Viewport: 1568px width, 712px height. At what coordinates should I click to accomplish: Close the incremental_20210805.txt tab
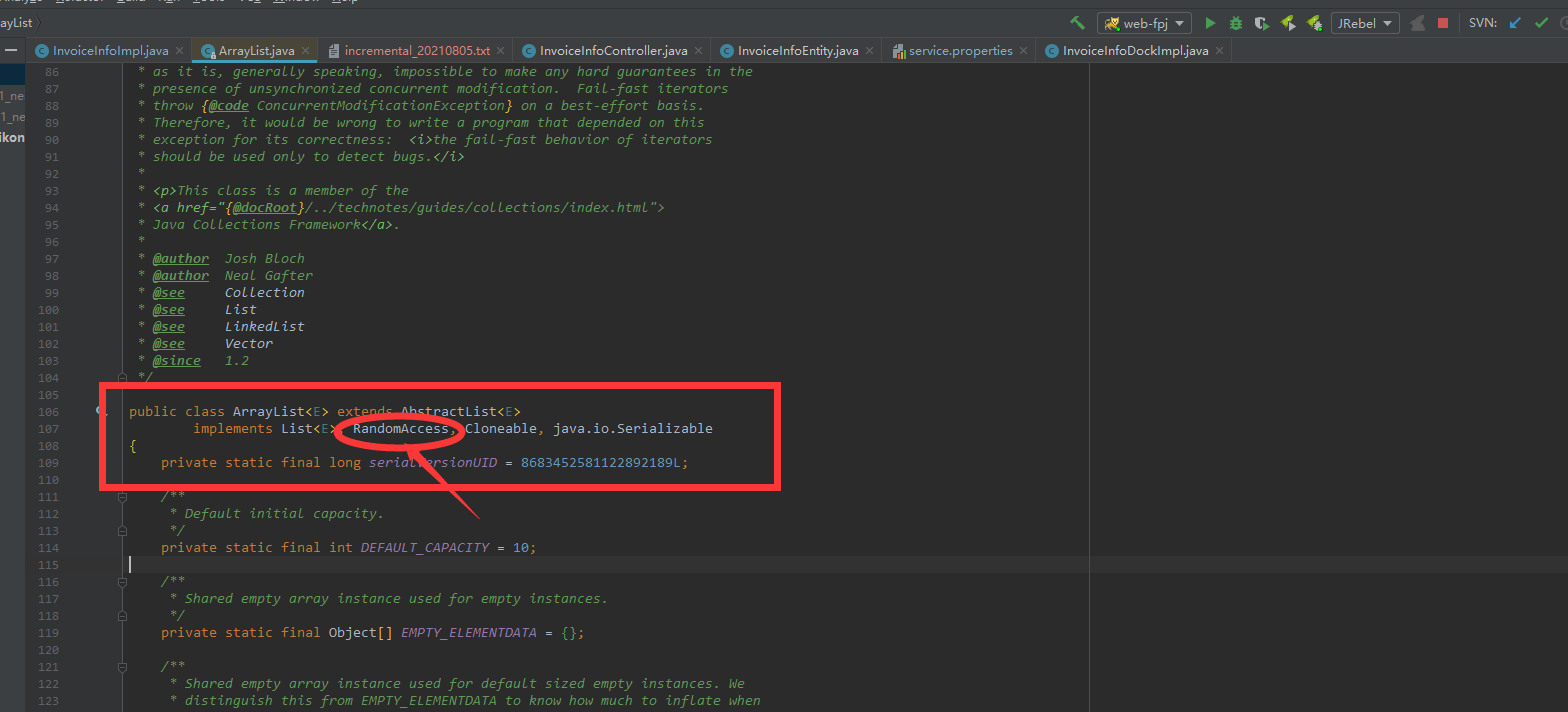[502, 50]
